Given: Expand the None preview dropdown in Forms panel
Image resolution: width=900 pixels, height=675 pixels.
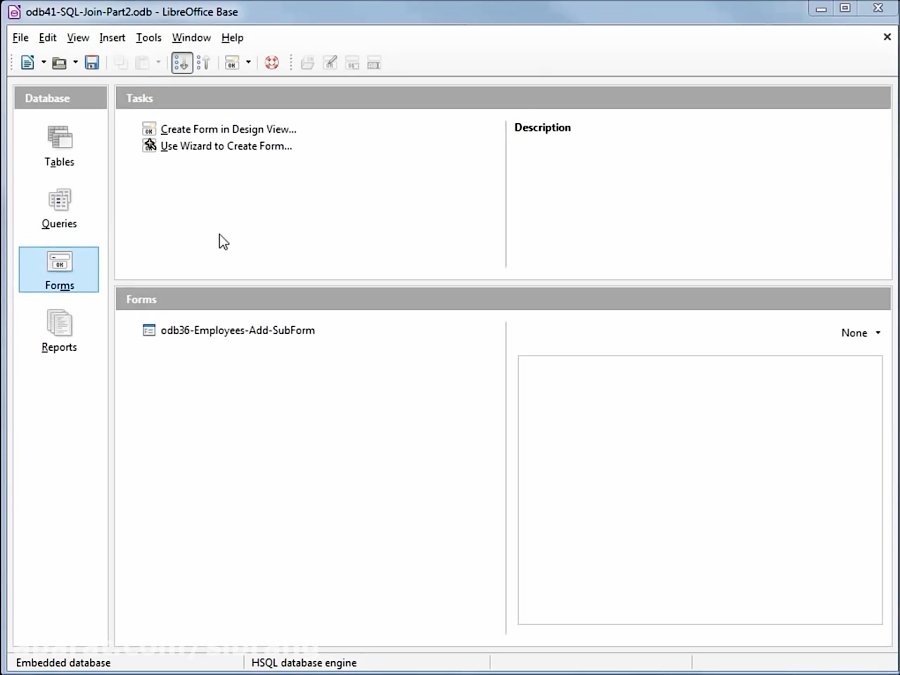Looking at the screenshot, I should click(860, 333).
